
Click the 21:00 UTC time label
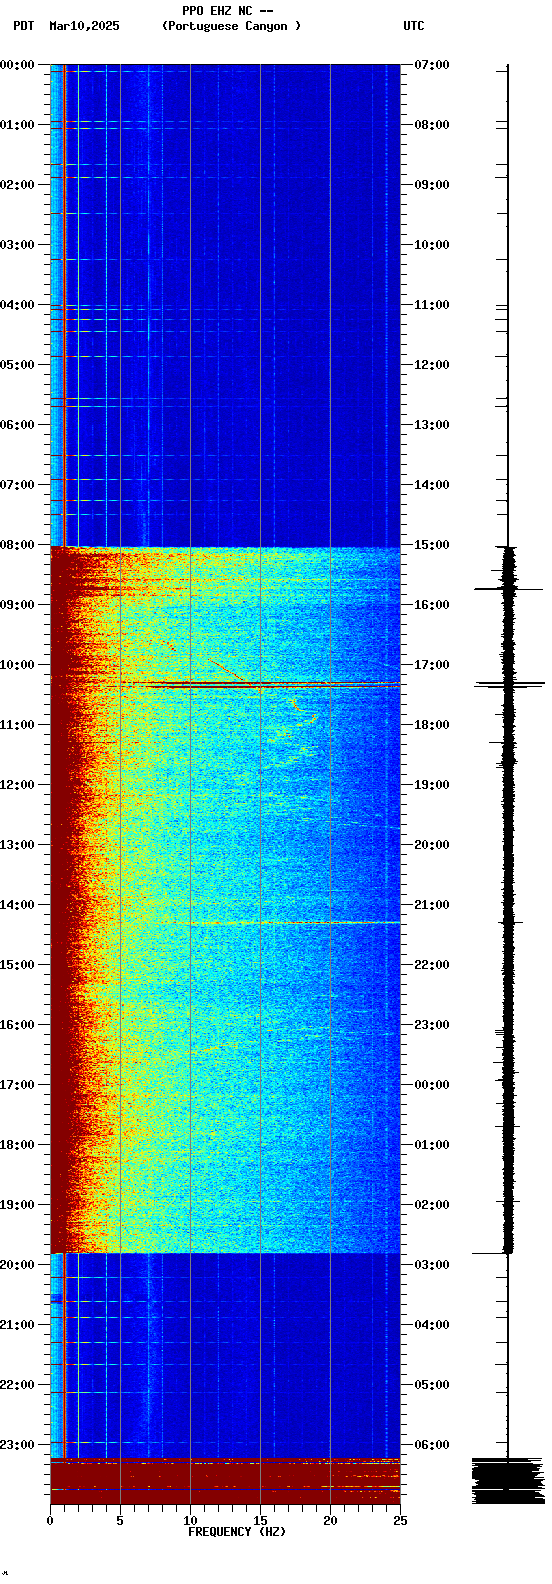(x=432, y=905)
